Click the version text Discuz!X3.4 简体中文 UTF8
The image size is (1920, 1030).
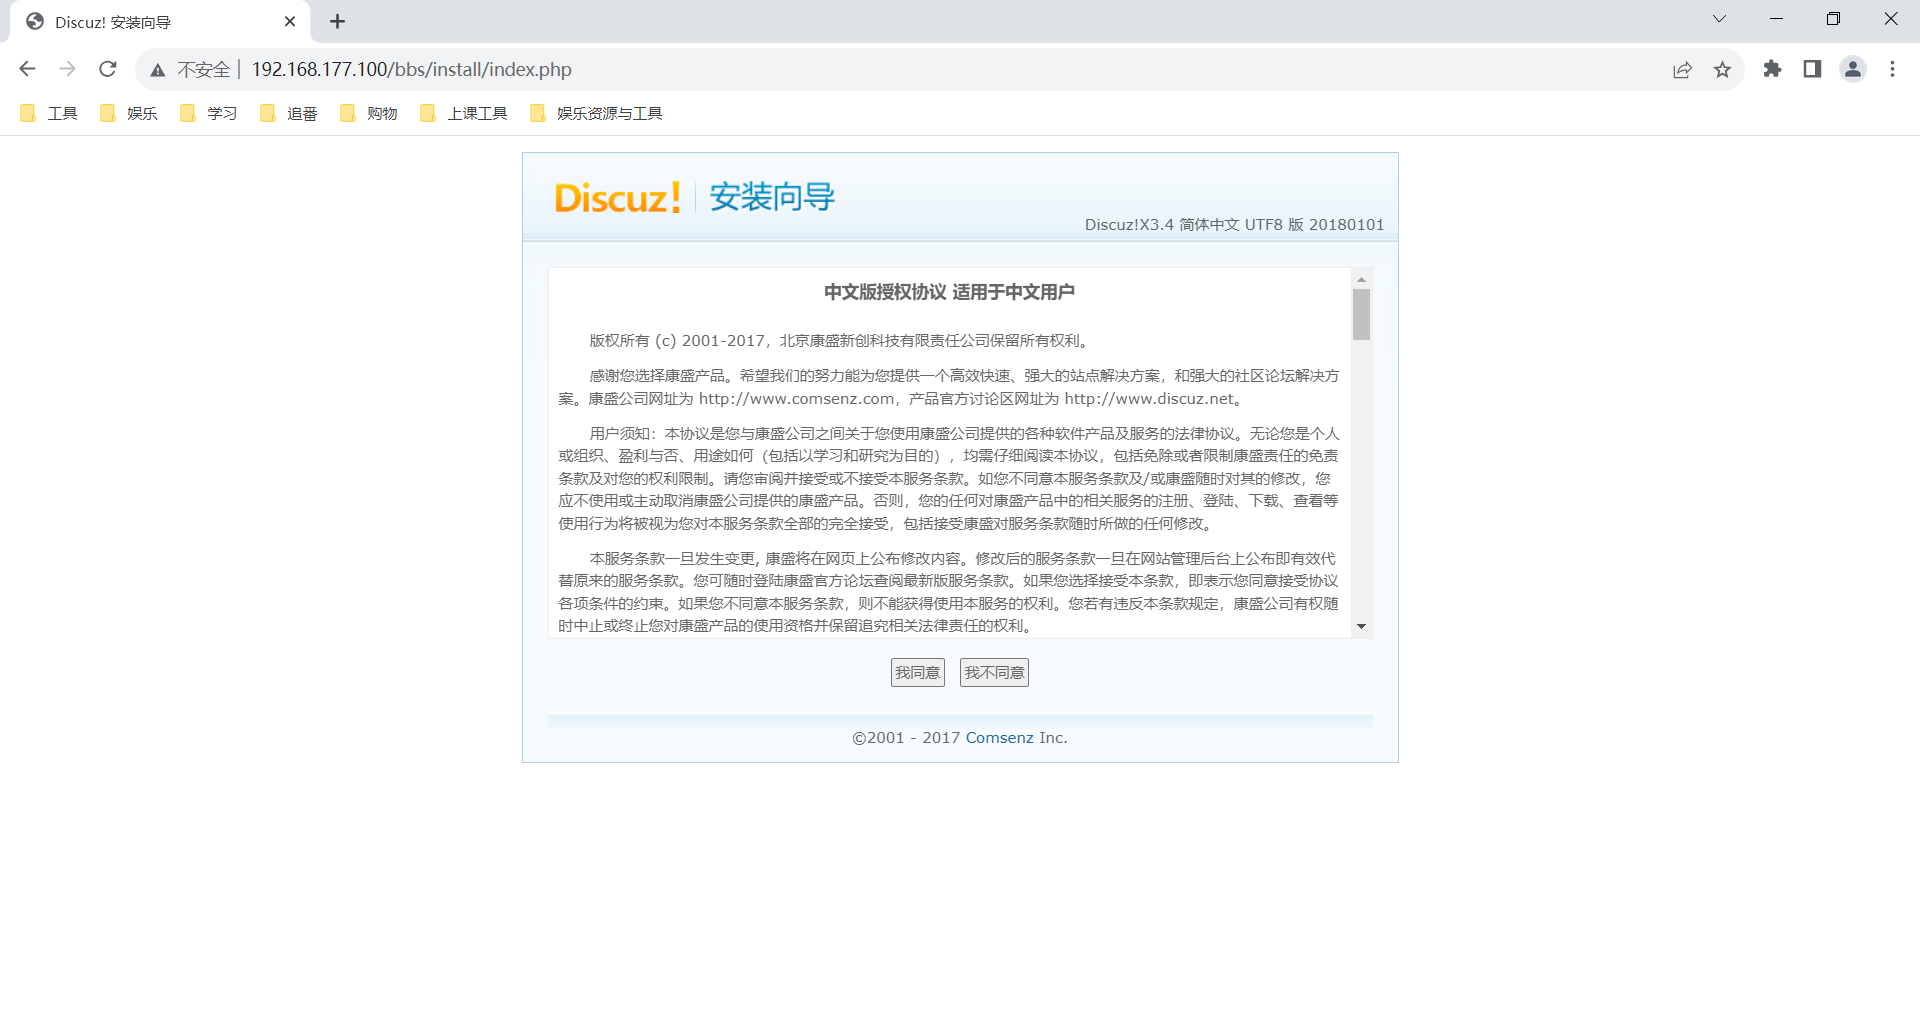pos(1234,225)
